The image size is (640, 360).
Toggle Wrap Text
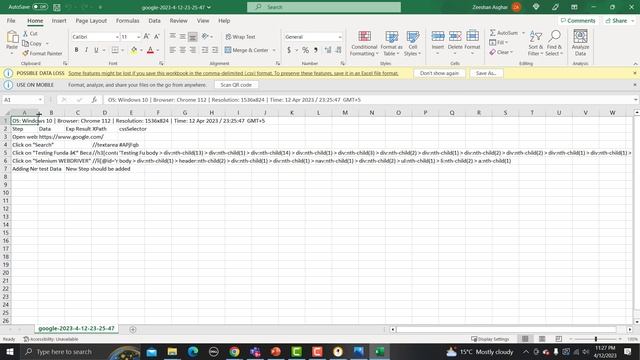[x=240, y=37]
